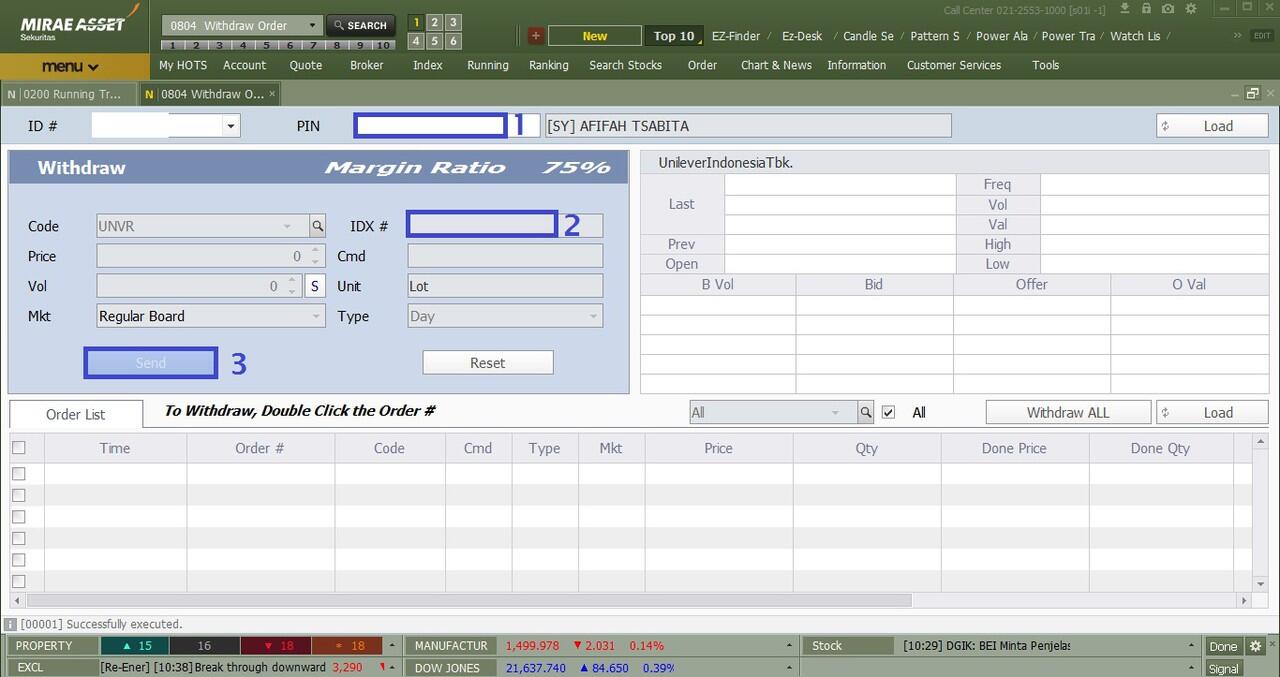Viewport: 1280px width, 677px height.
Task: Switch to screen layout 3
Action: point(453,23)
